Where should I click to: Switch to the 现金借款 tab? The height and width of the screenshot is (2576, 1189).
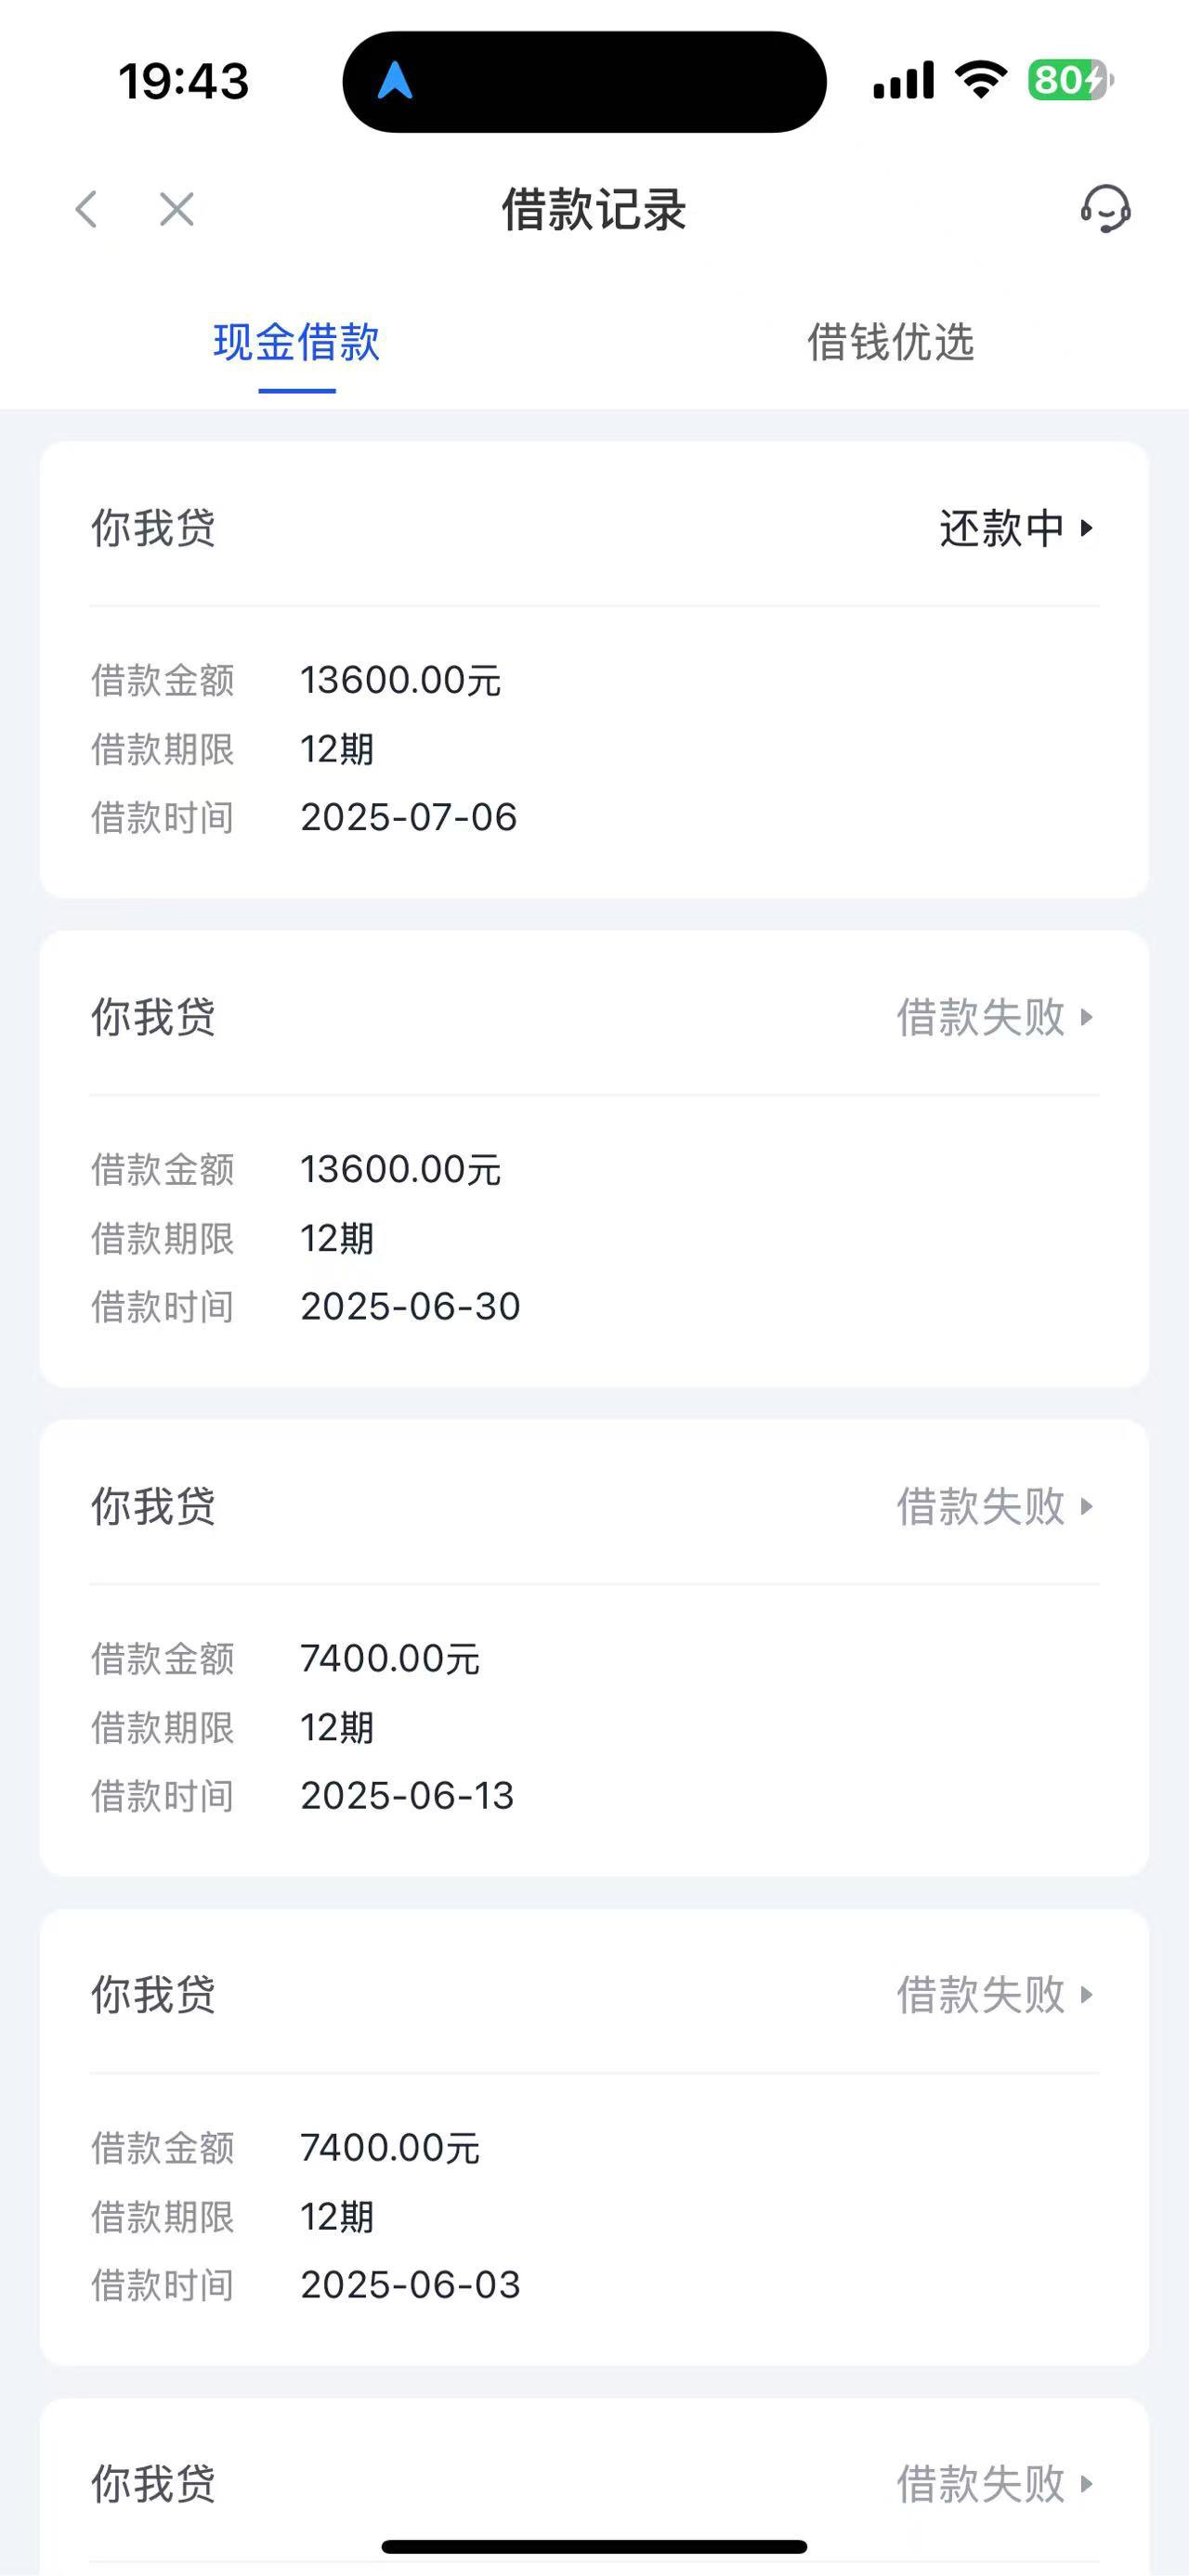(297, 343)
